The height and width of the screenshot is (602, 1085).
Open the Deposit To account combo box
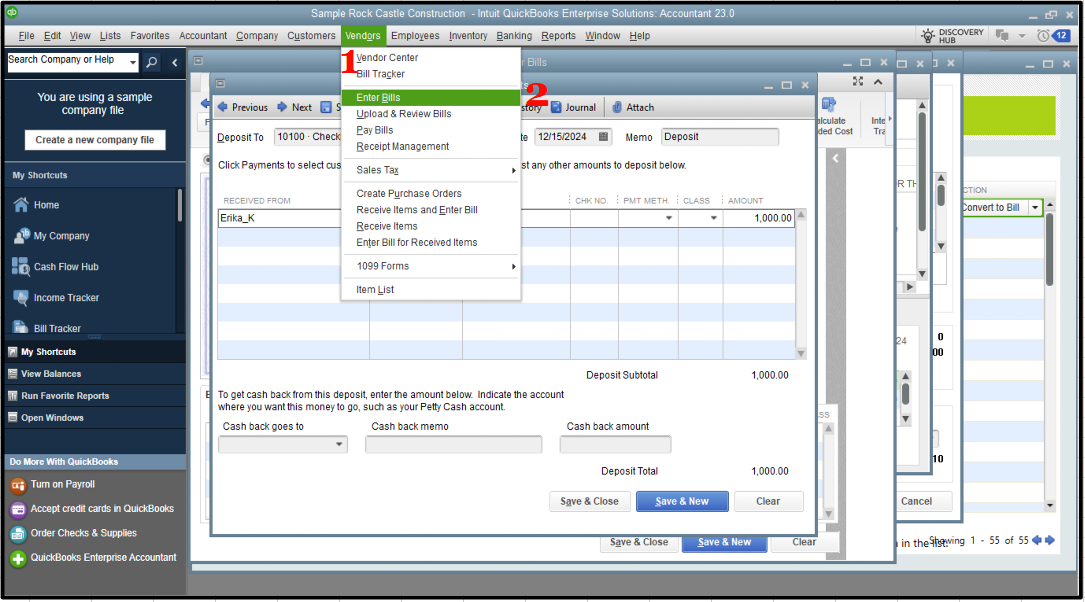pyautogui.click(x=308, y=137)
